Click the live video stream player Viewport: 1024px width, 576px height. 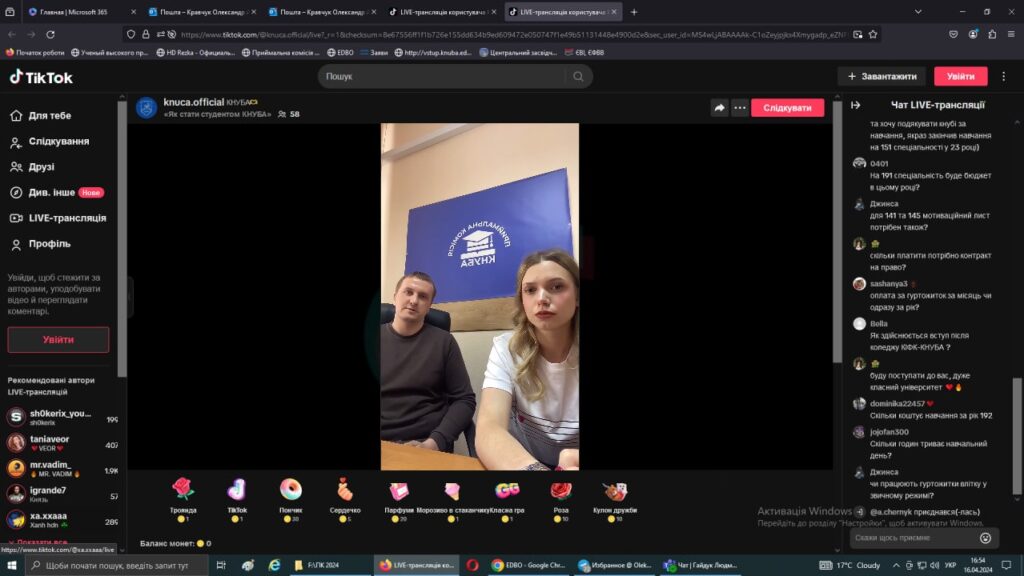point(479,296)
